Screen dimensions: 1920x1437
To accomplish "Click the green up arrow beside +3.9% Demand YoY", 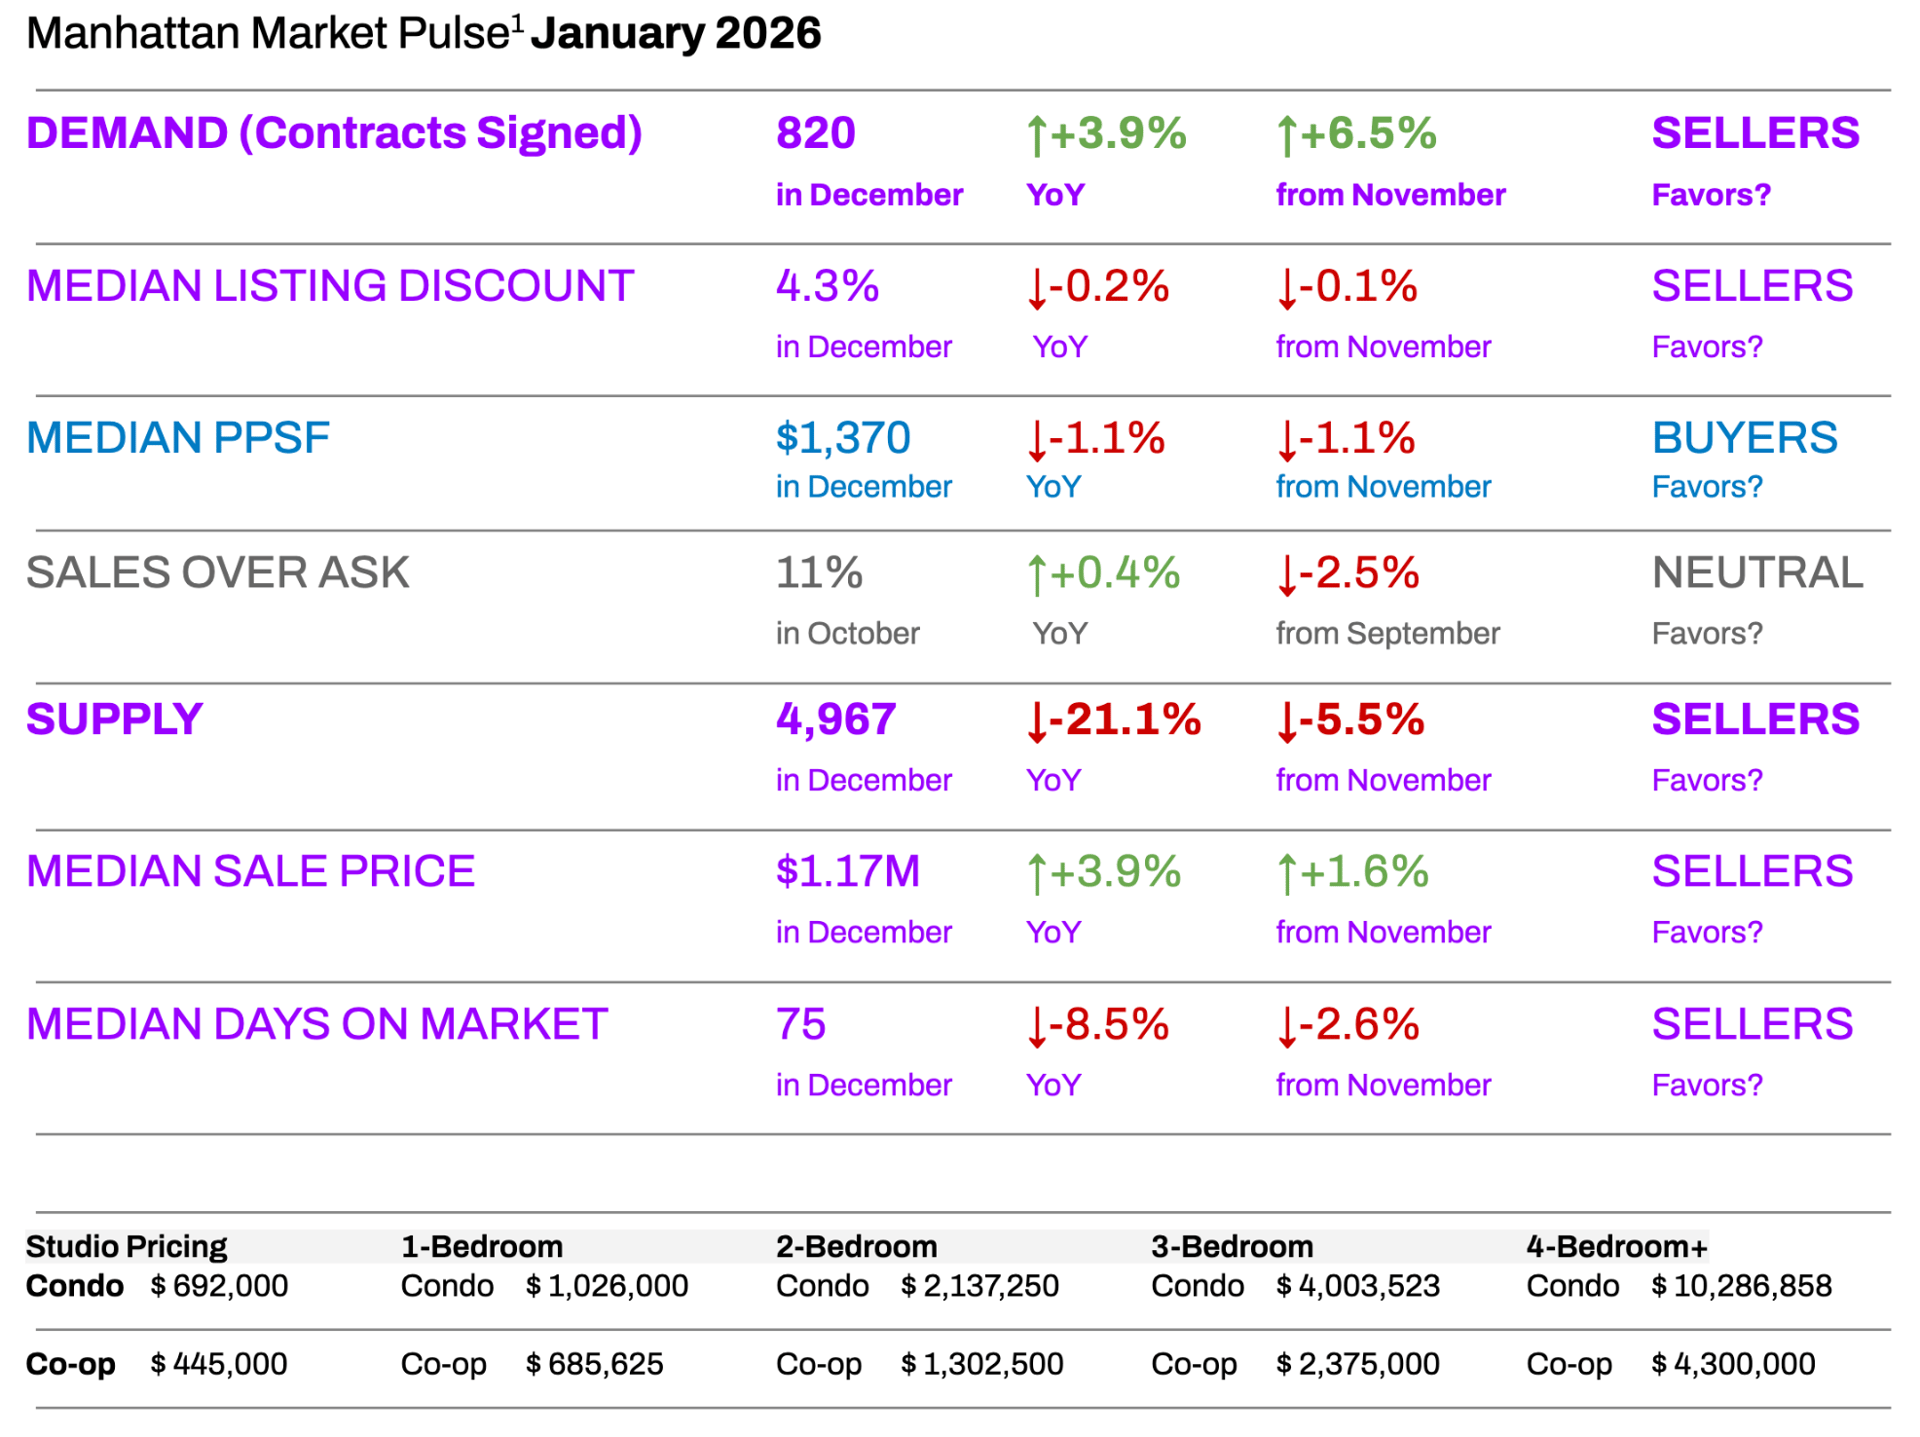I will [x=1037, y=136].
